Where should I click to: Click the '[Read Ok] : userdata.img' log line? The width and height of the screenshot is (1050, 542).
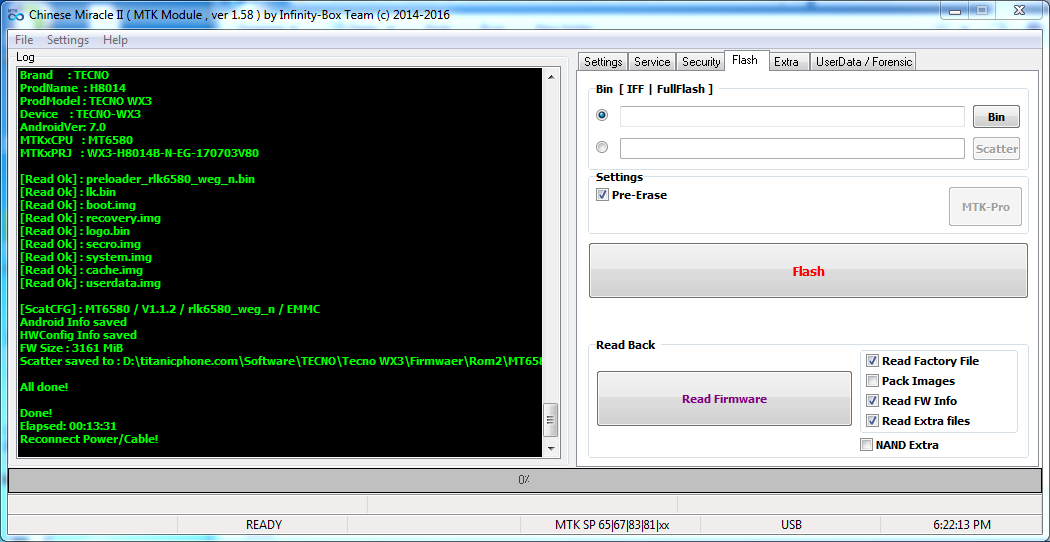90,283
